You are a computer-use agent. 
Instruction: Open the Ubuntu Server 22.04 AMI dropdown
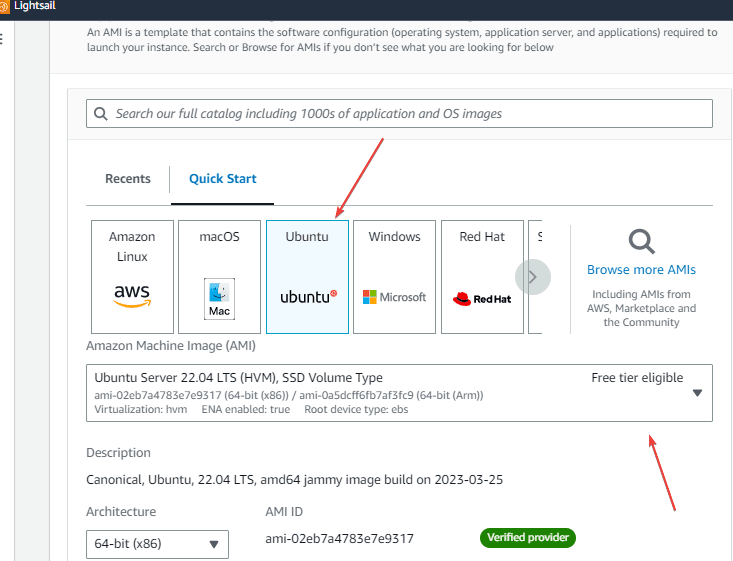tap(399, 393)
